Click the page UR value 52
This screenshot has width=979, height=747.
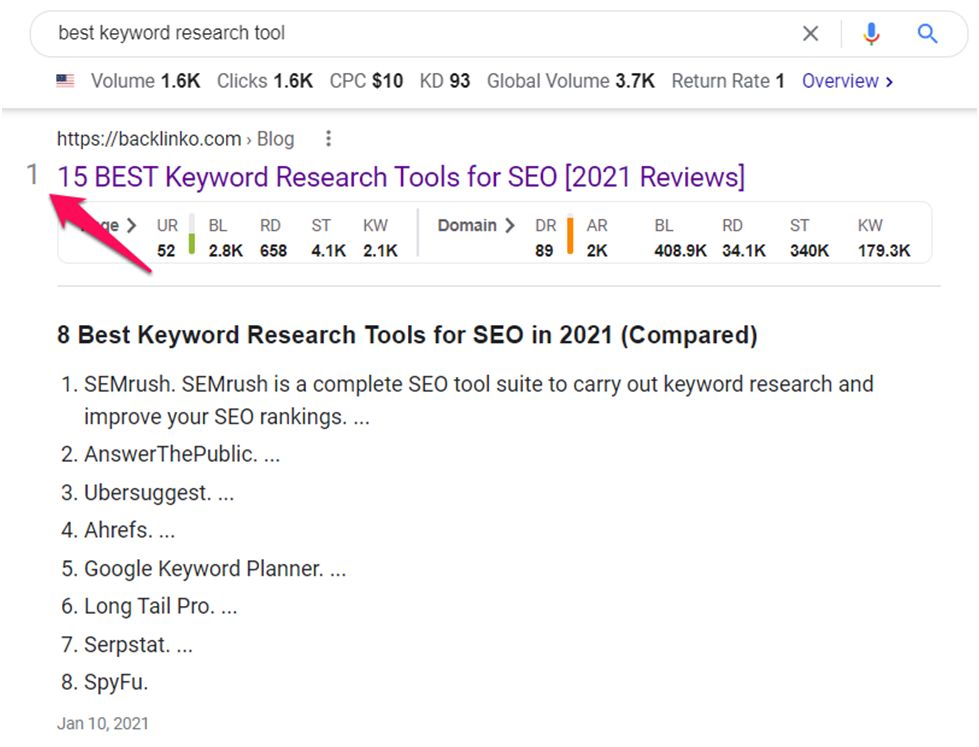pos(166,250)
